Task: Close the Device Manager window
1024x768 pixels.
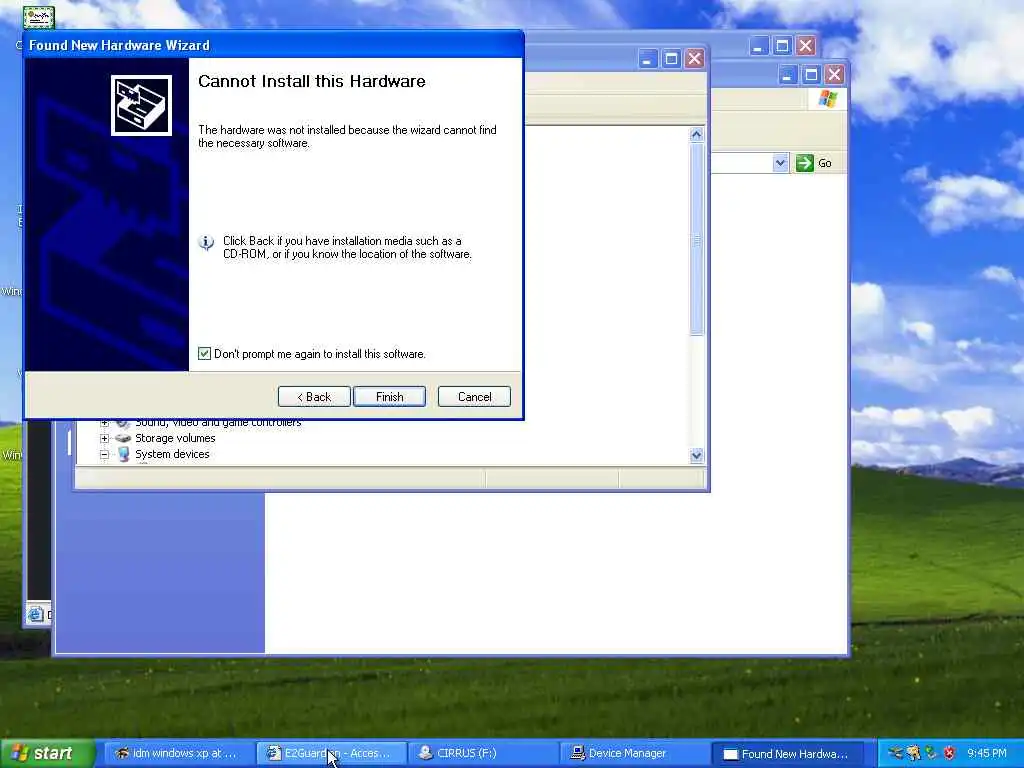Action: (x=694, y=59)
